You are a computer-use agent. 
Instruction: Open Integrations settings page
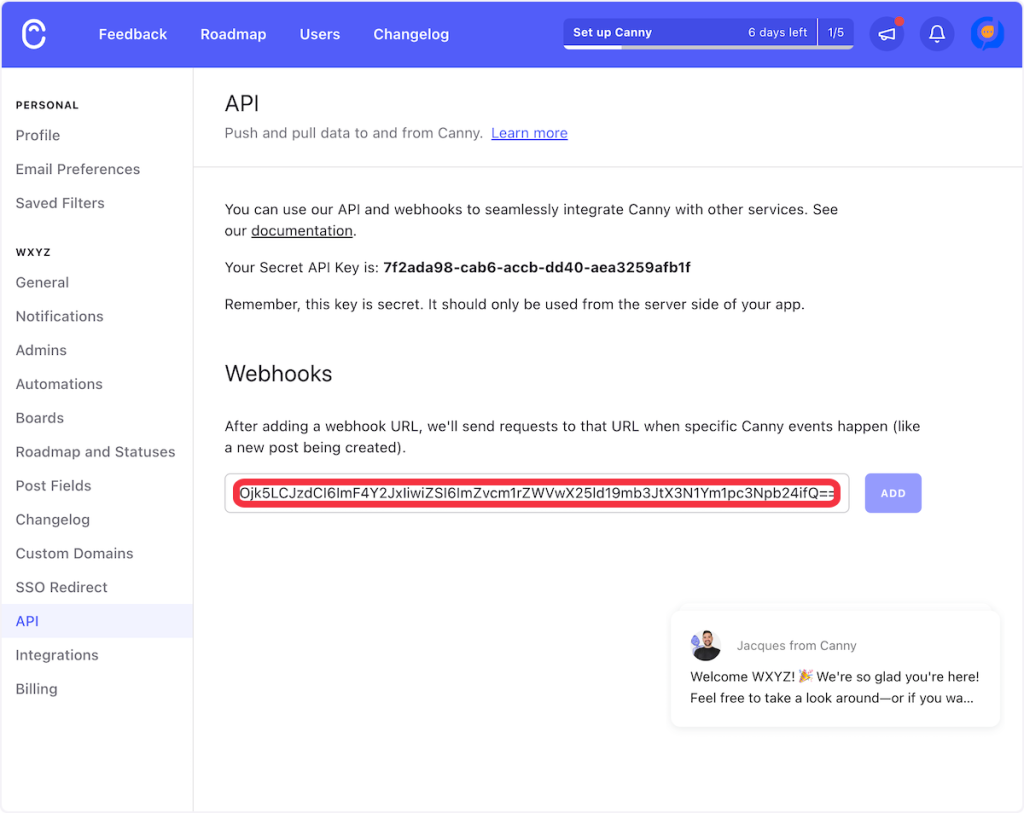tap(57, 655)
